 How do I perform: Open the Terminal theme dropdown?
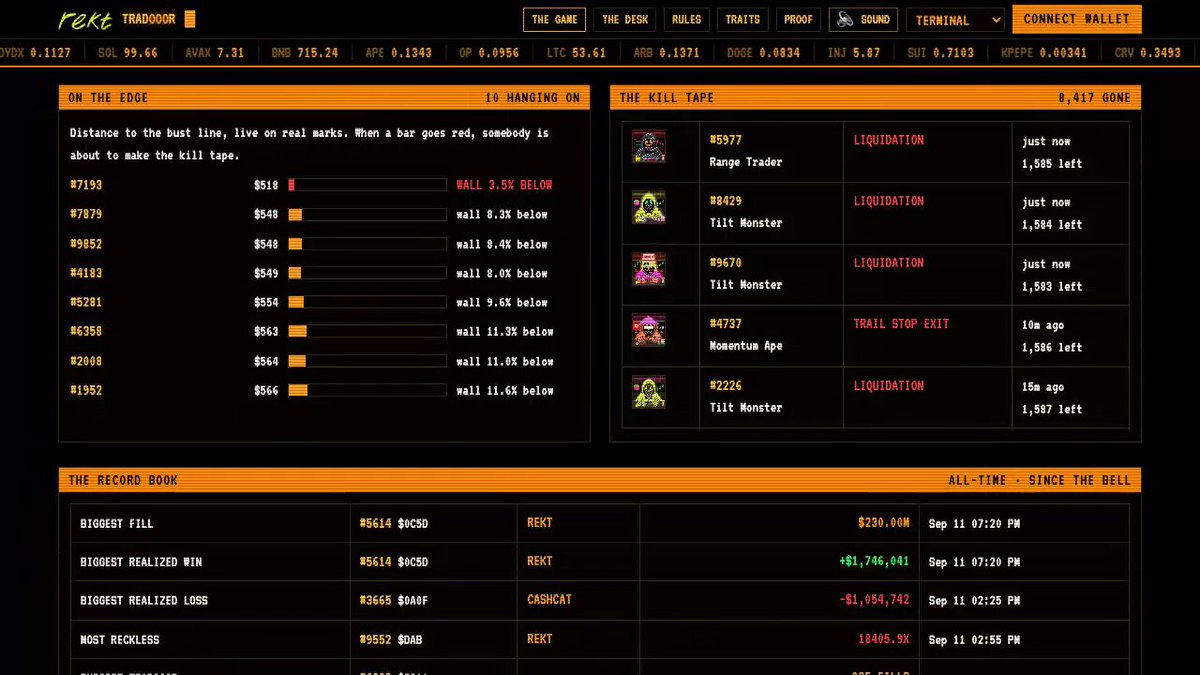tap(955, 20)
